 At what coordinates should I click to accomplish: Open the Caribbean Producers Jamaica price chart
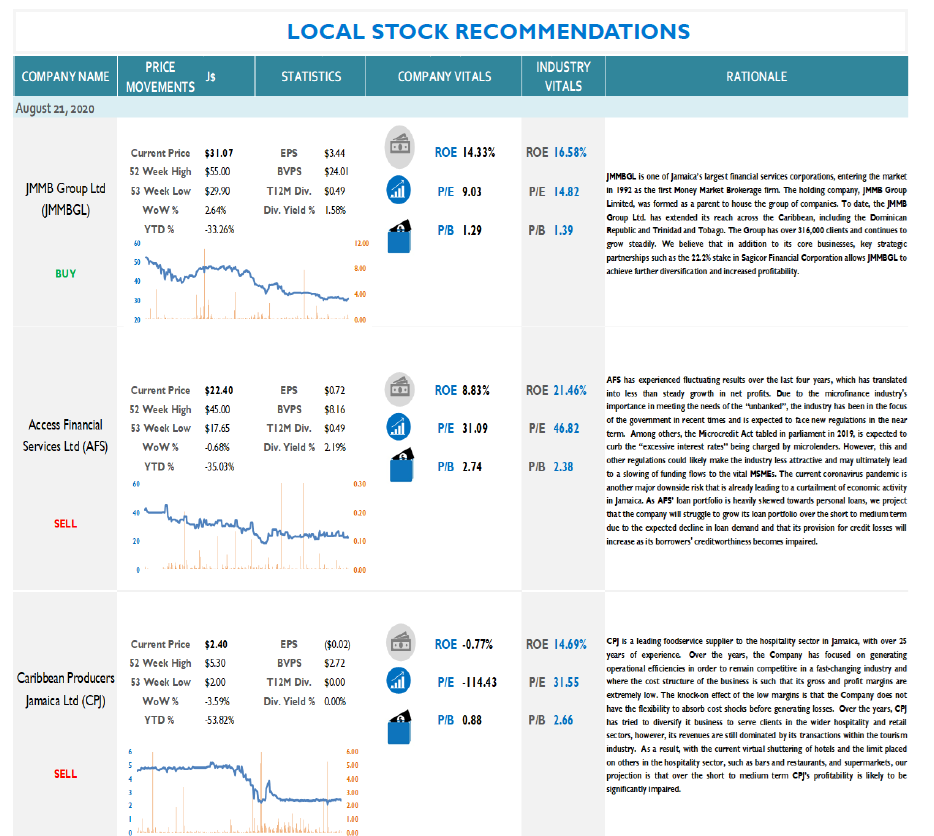coord(243,791)
